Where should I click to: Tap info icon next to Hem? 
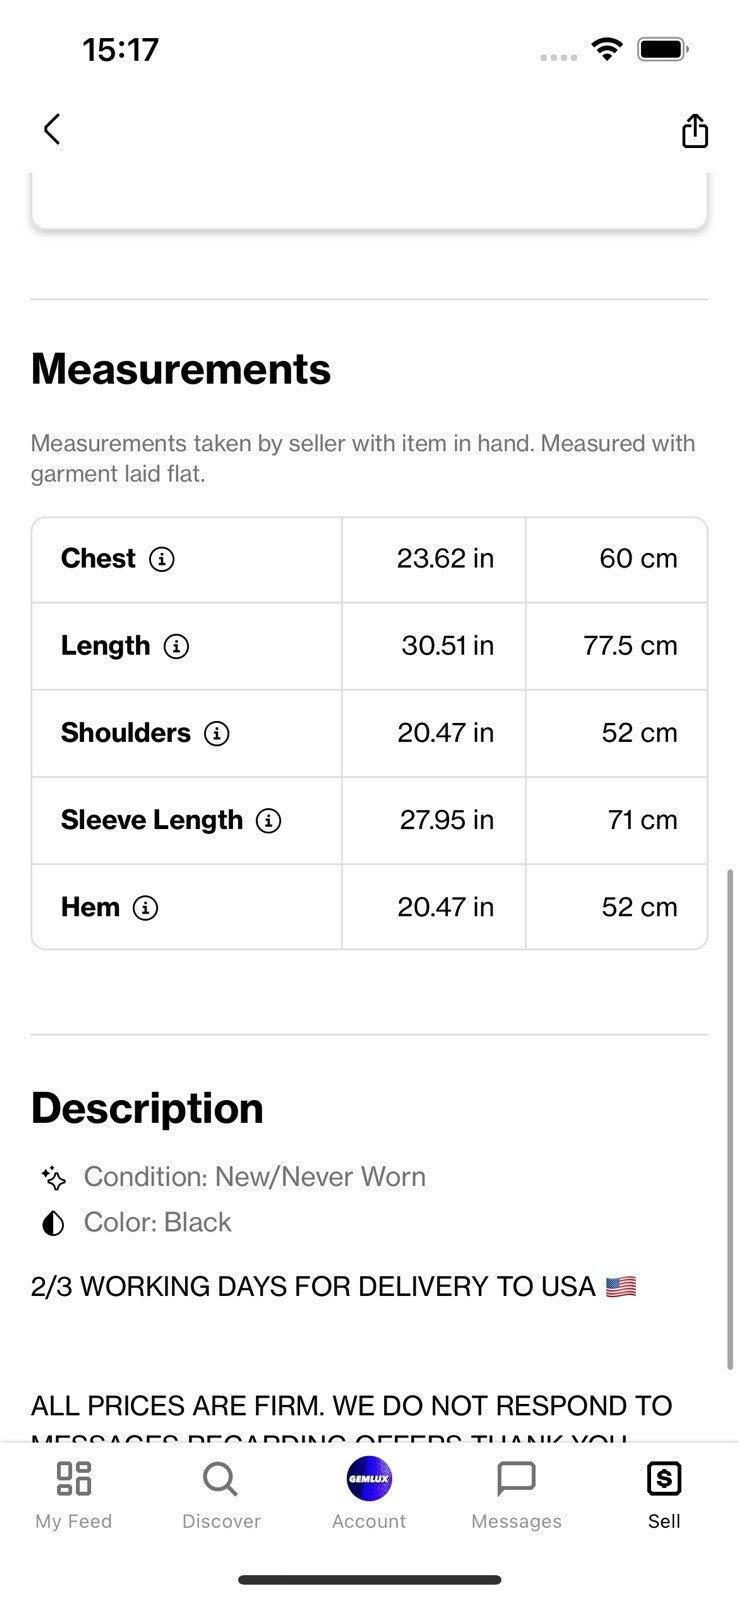[x=146, y=907]
